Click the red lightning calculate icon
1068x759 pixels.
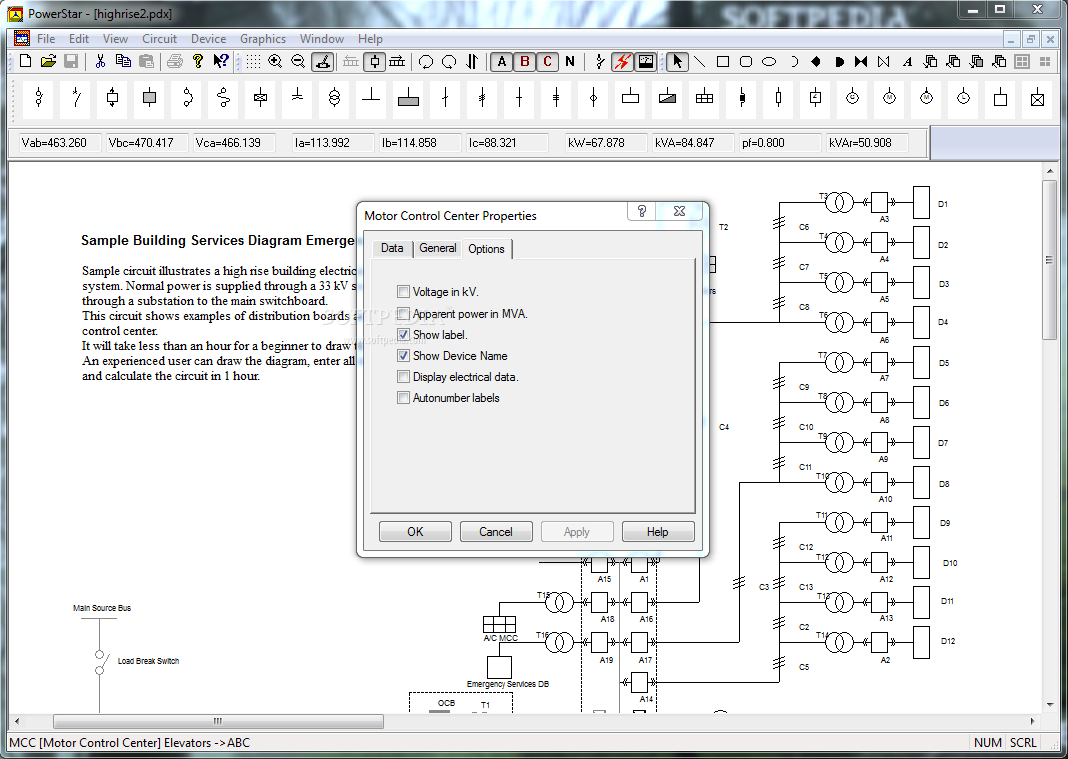(622, 62)
